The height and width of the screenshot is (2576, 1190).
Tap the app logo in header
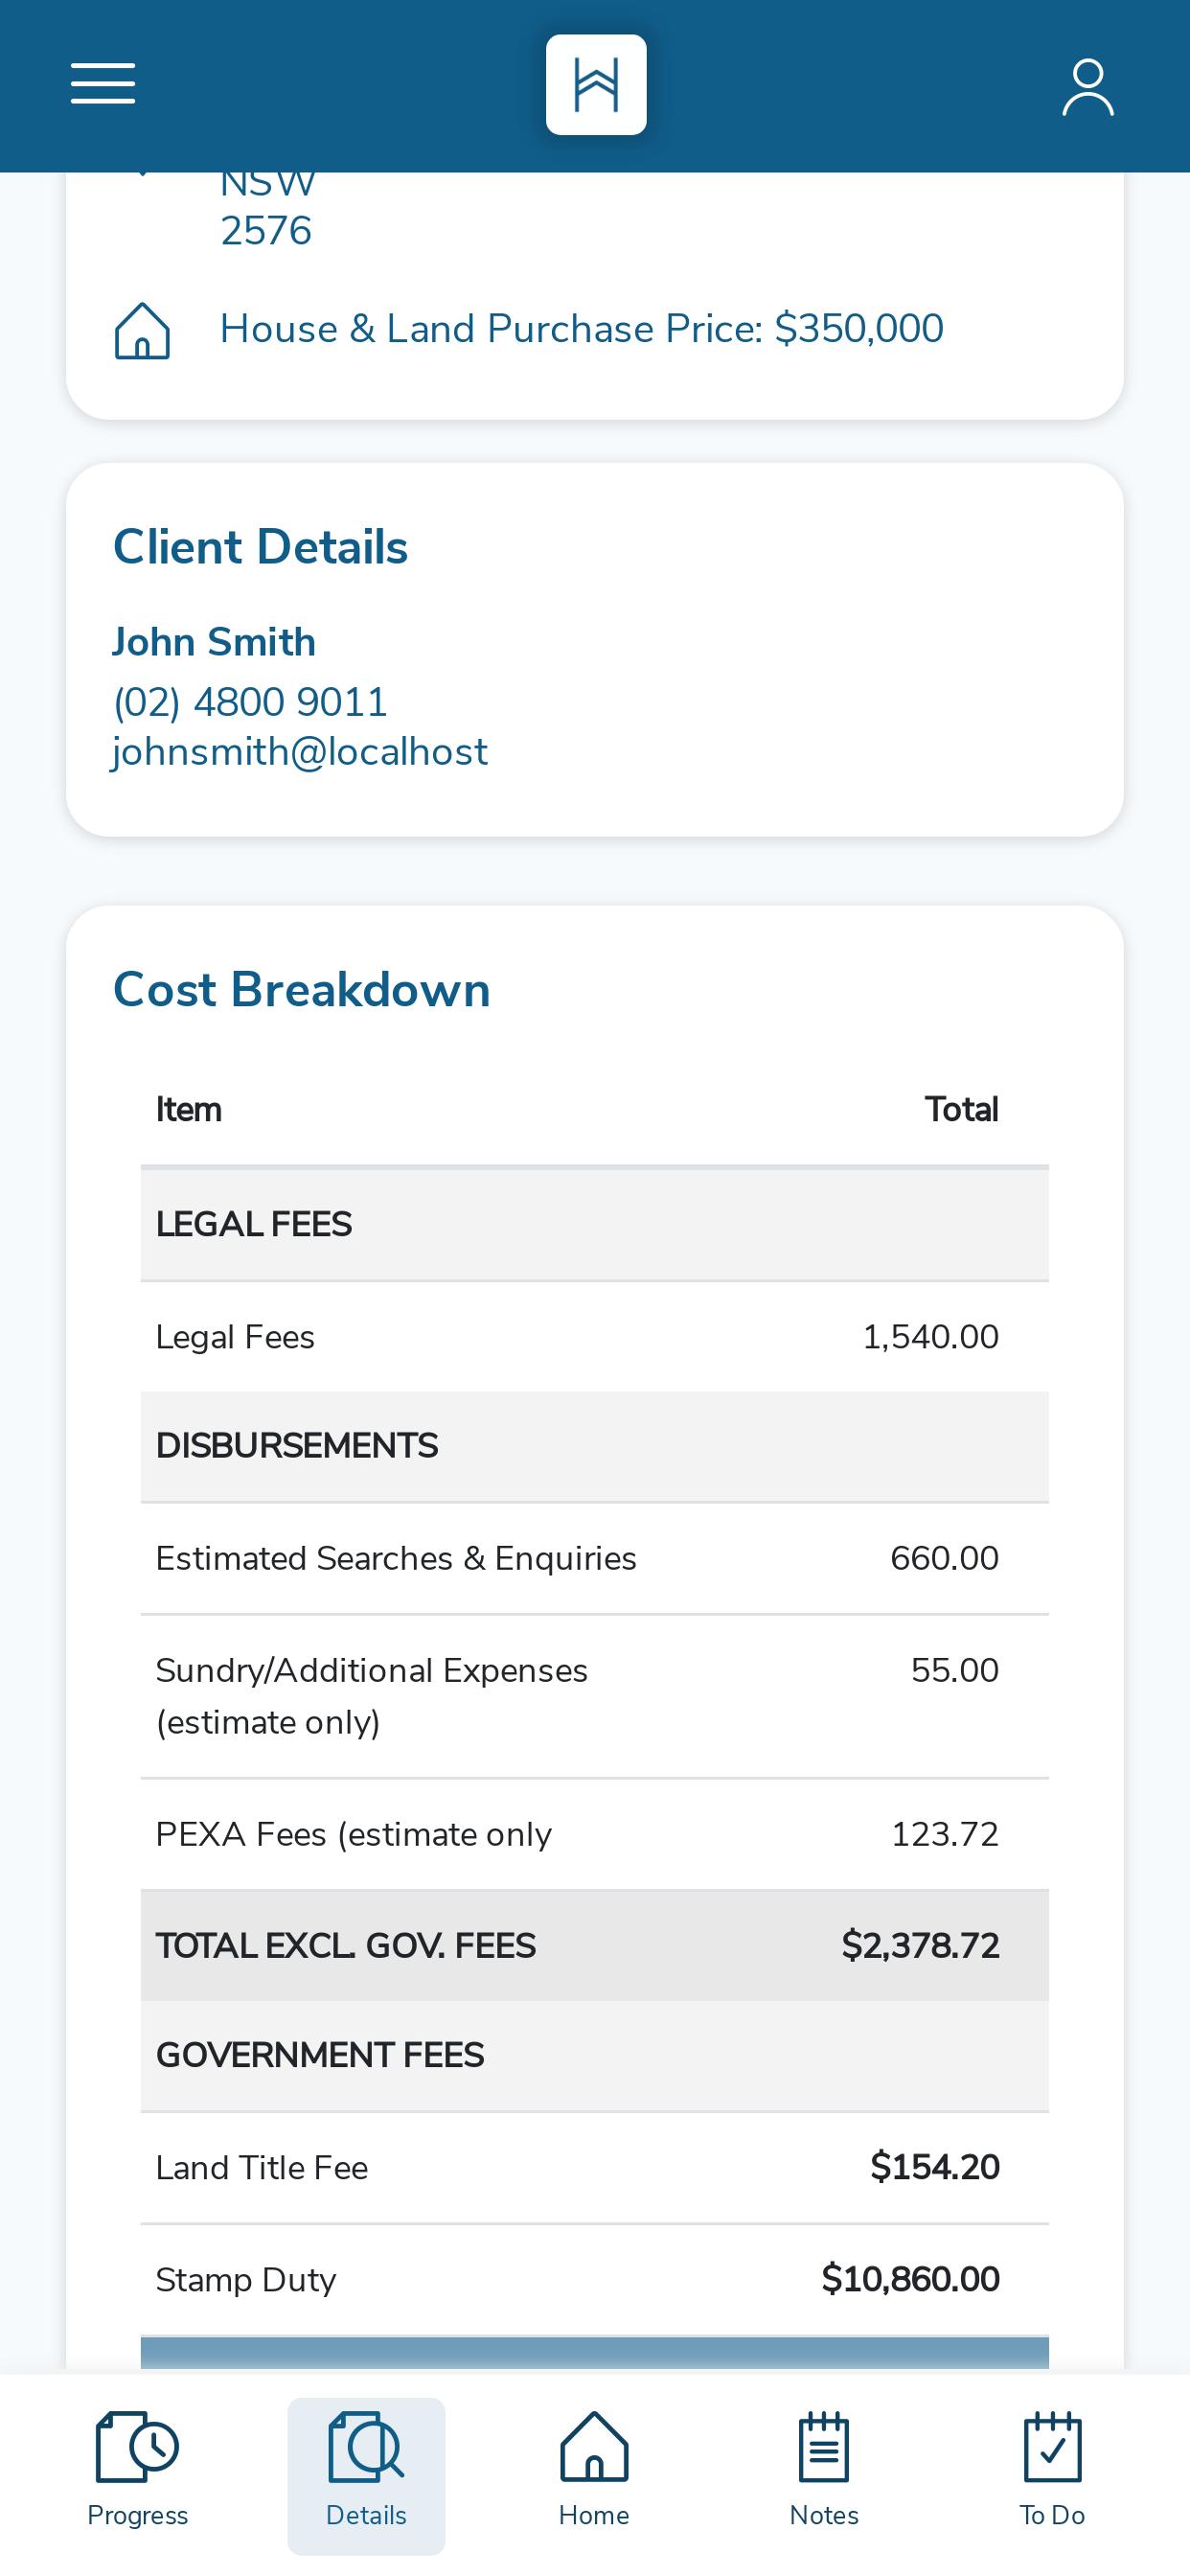point(596,85)
